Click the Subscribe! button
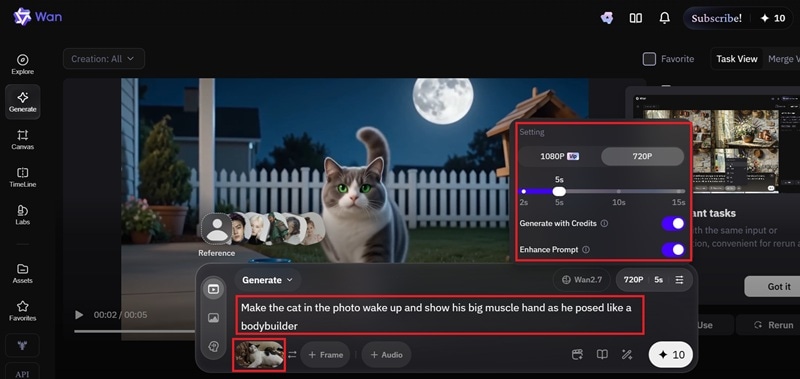 [x=716, y=18]
